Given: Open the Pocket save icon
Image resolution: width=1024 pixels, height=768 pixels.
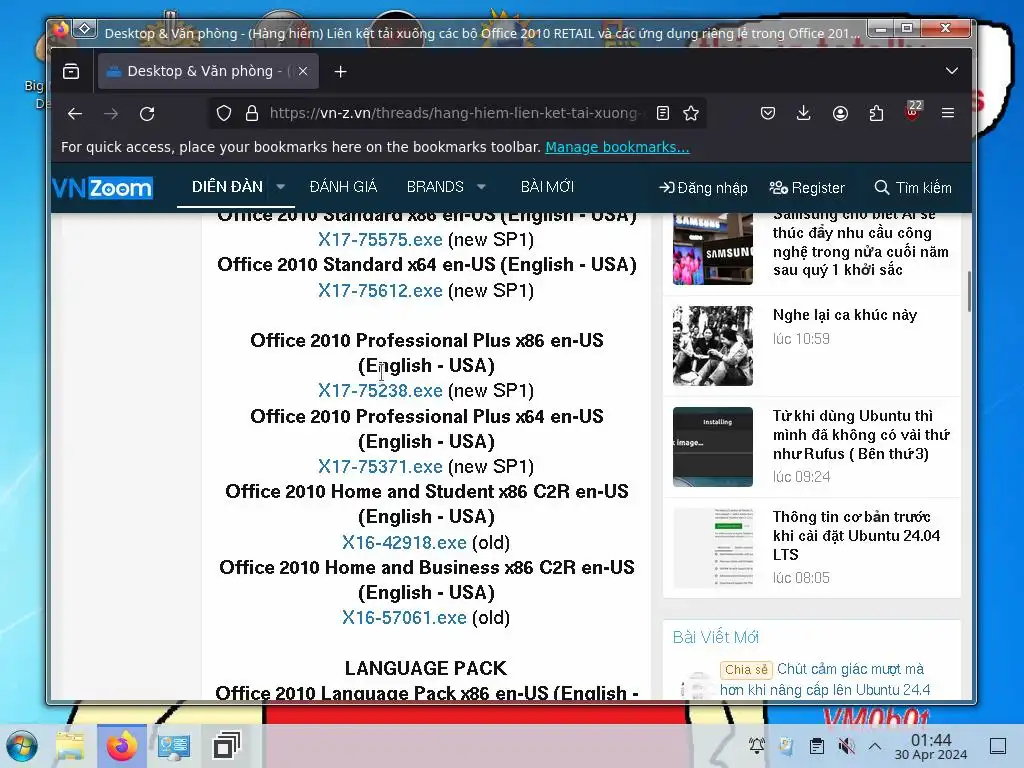Looking at the screenshot, I should (768, 113).
